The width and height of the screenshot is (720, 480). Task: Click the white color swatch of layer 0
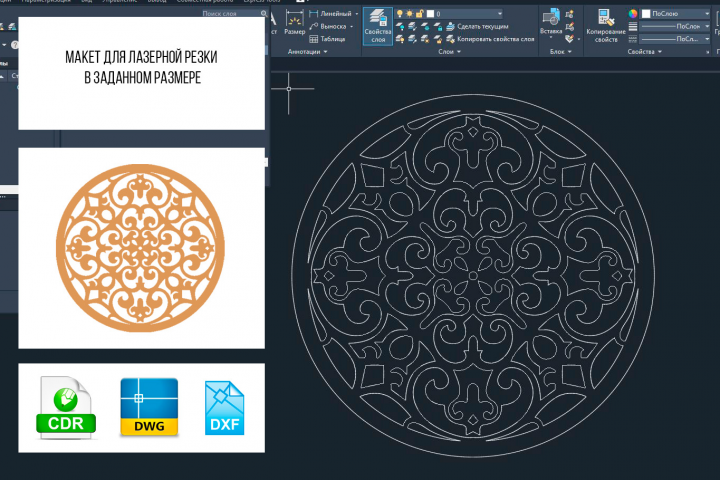coord(430,14)
